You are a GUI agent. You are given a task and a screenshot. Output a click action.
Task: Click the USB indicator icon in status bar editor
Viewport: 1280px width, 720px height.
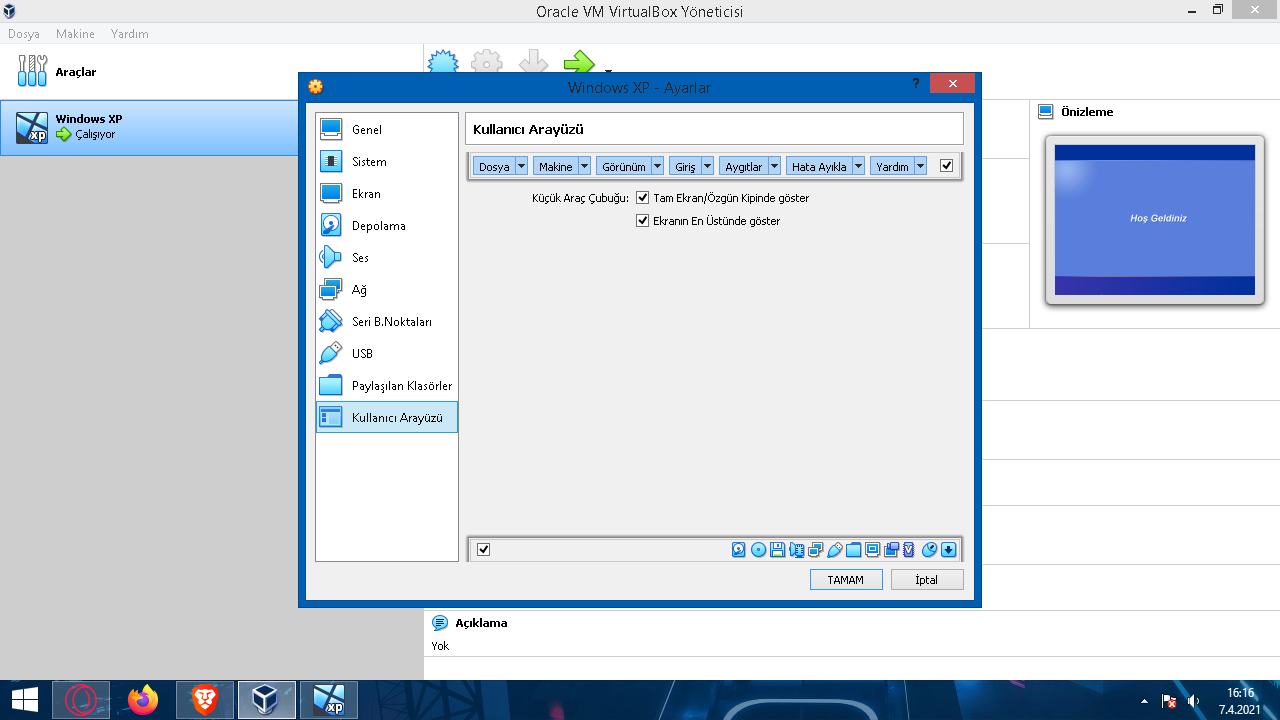click(835, 549)
